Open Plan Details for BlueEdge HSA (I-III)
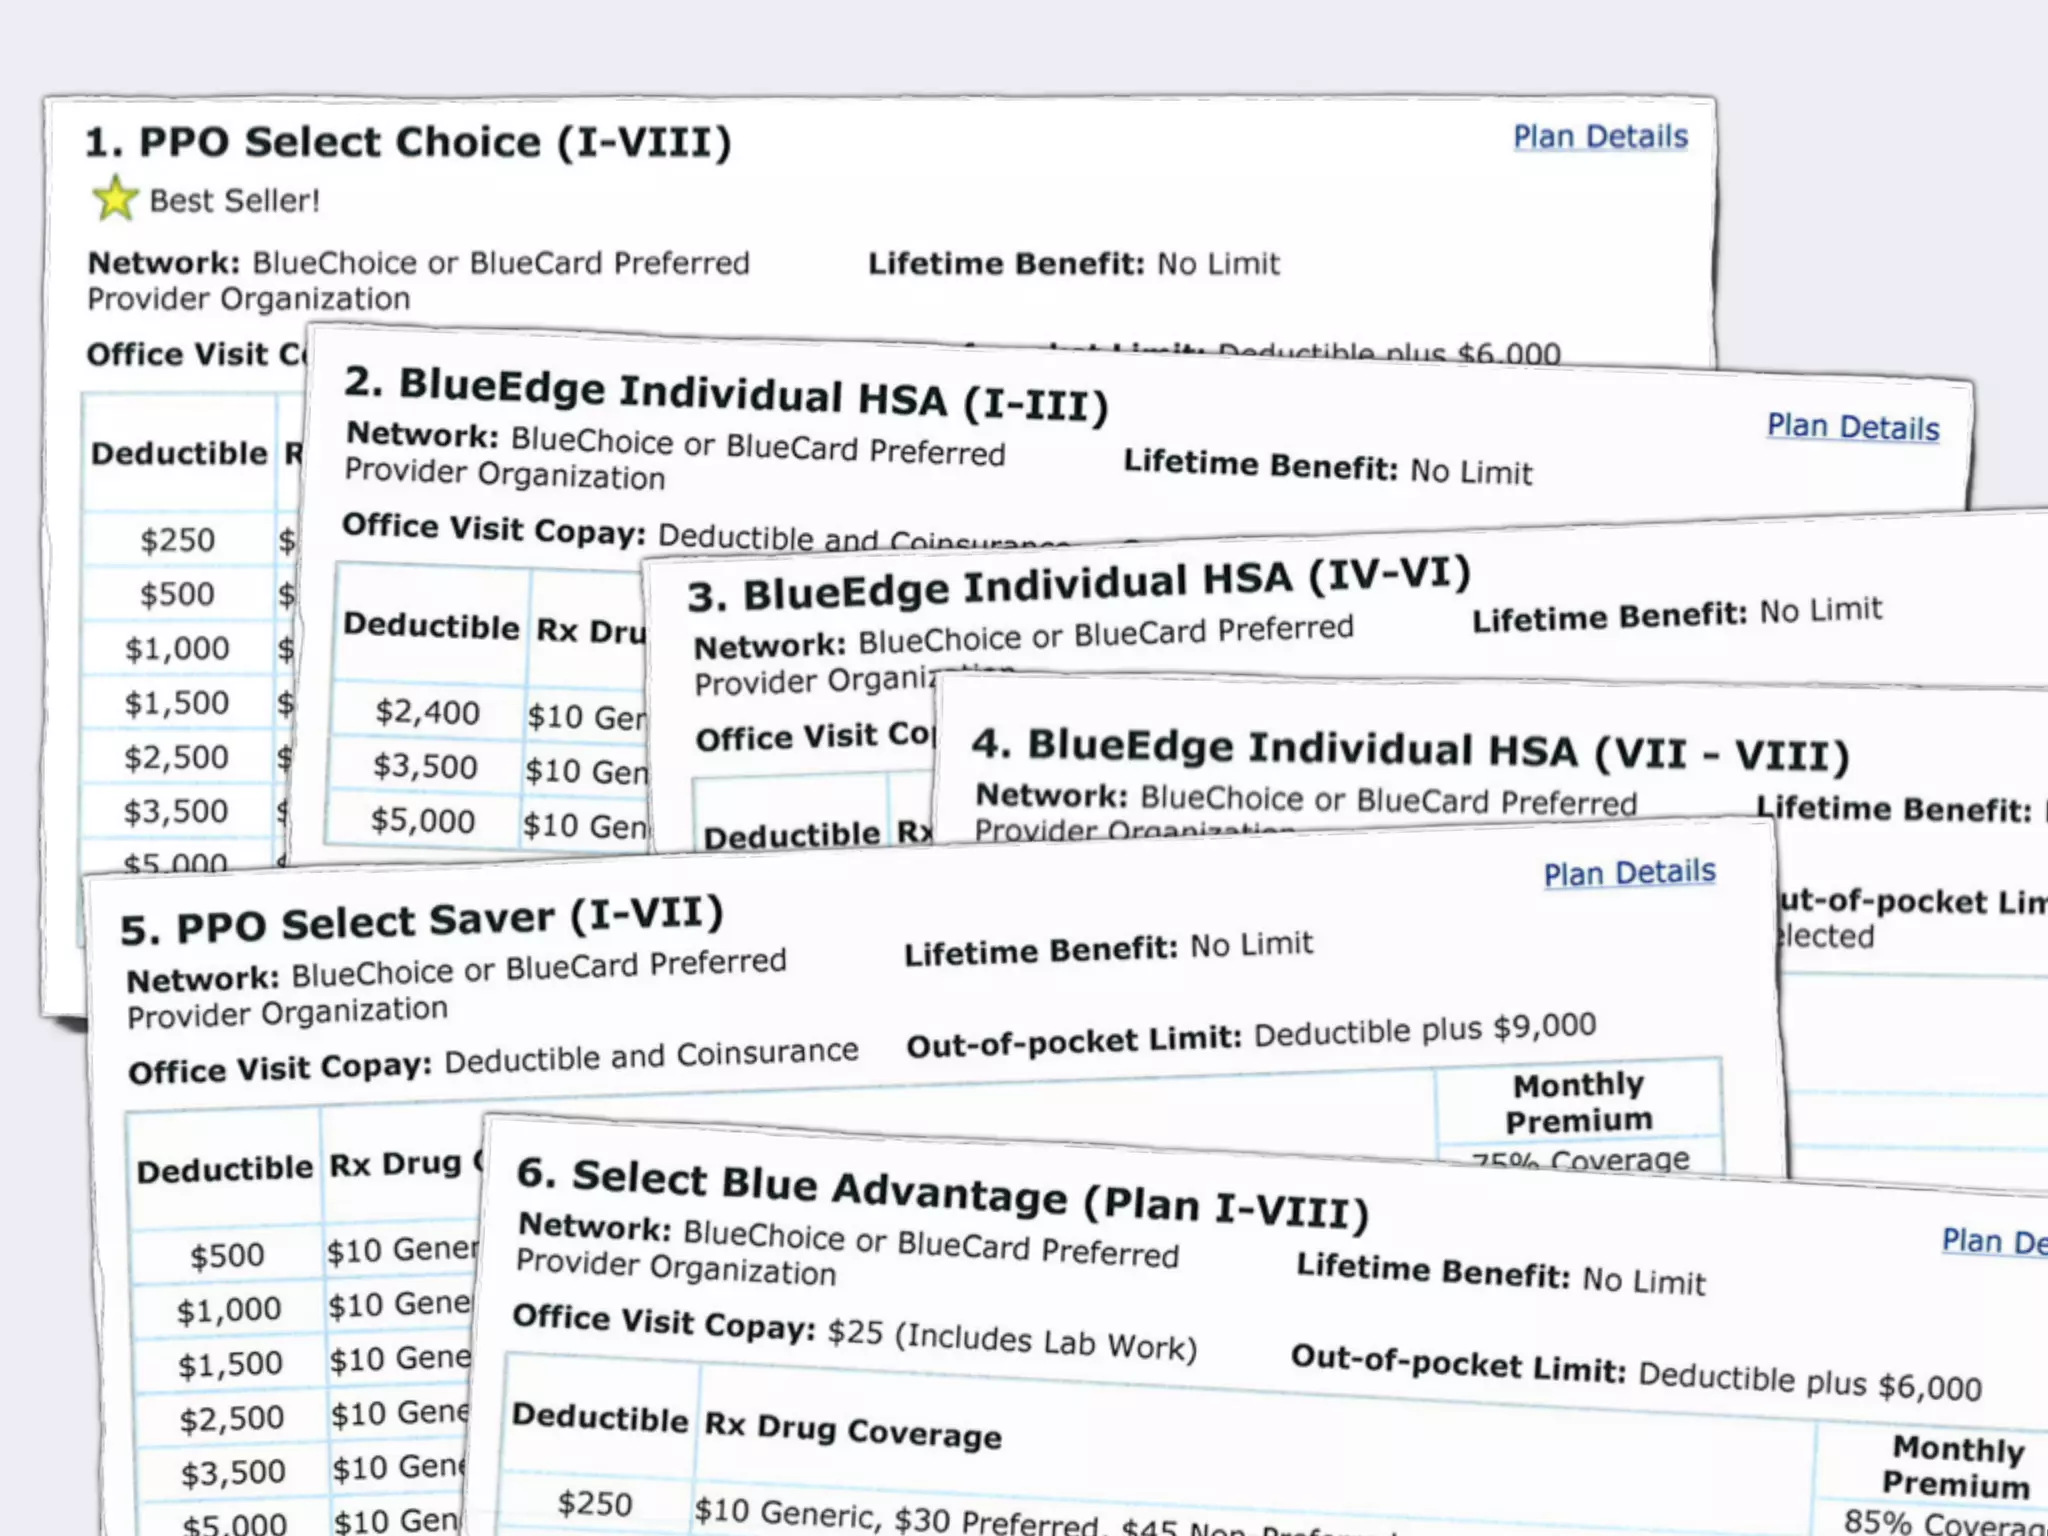Viewport: 2048px width, 1536px height. [1852, 427]
